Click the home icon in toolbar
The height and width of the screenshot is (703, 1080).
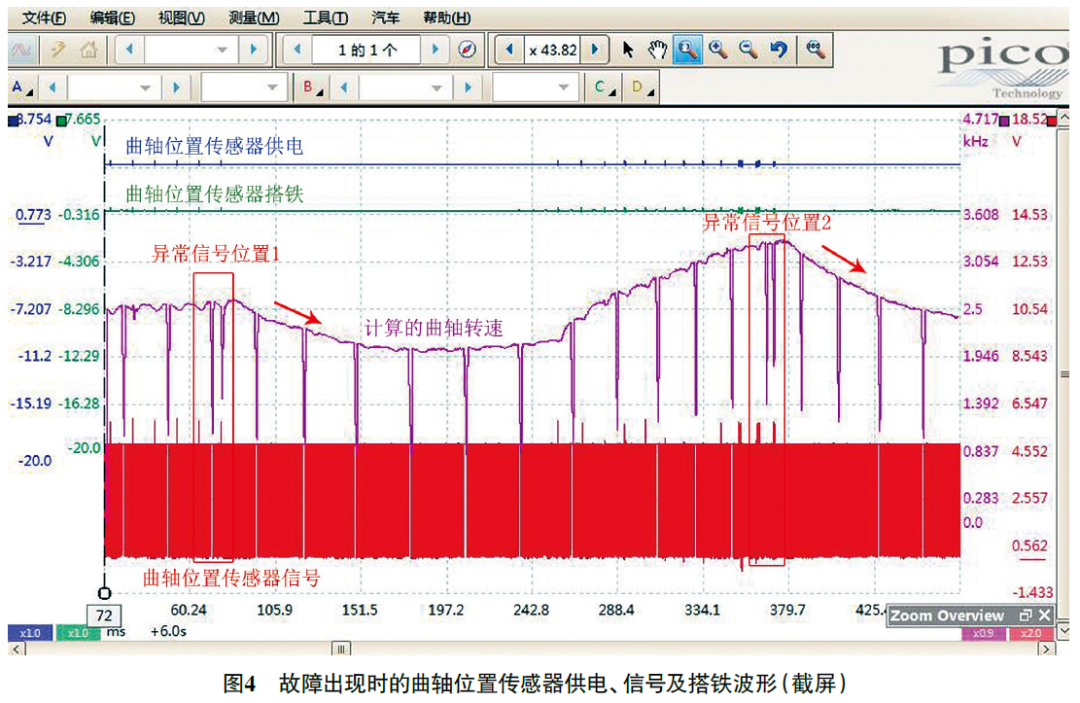point(88,50)
